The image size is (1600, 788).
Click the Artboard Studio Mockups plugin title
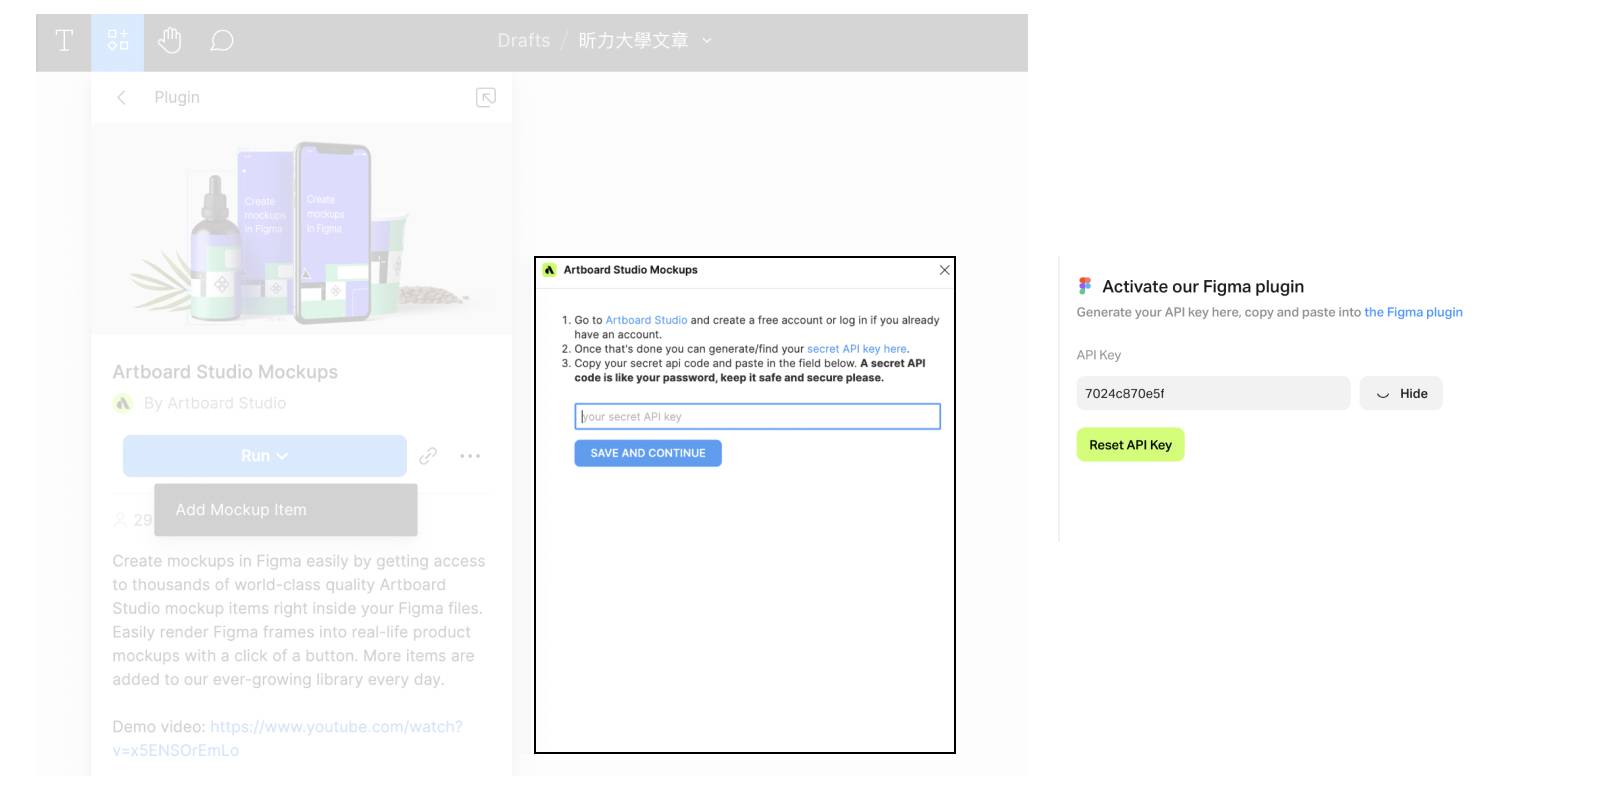coord(225,372)
